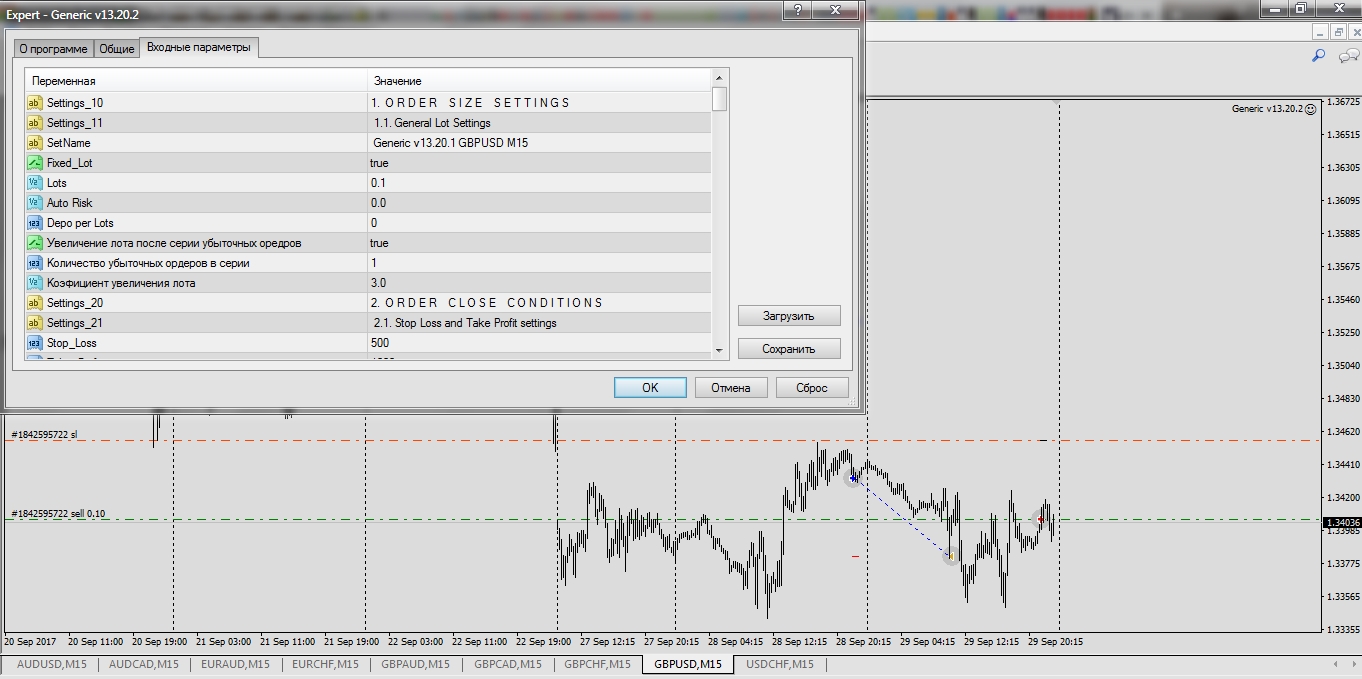1362x679 pixels.
Task: Open the EURCHF,M15 chart tab
Action: (325, 664)
